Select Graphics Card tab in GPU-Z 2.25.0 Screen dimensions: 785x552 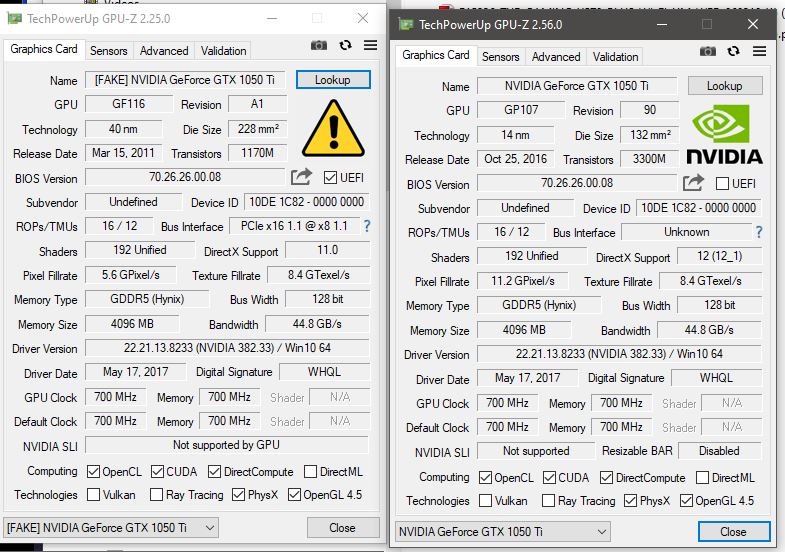44,49
